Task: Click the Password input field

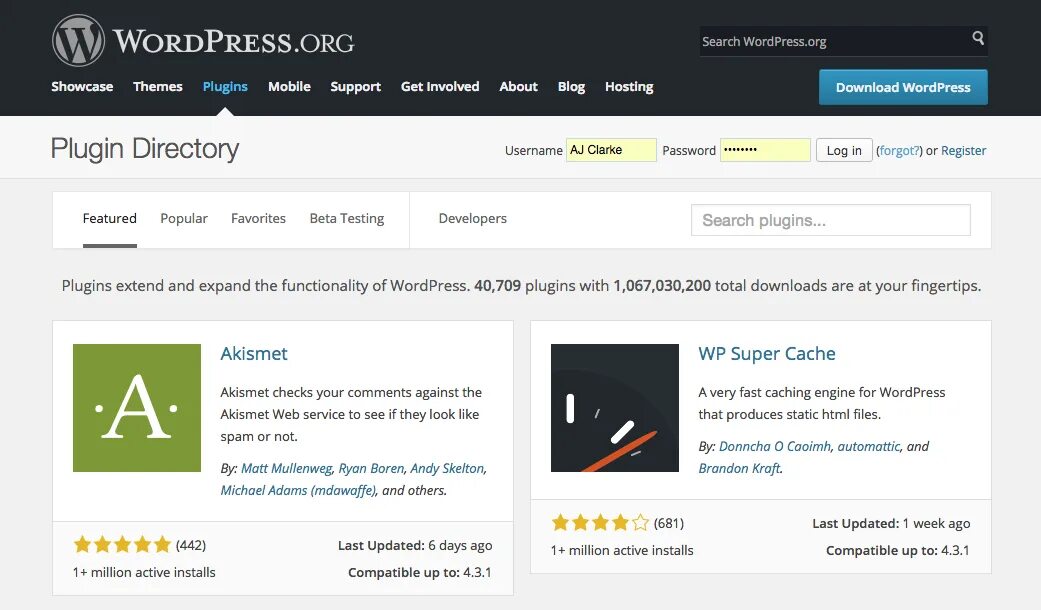Action: pos(765,150)
